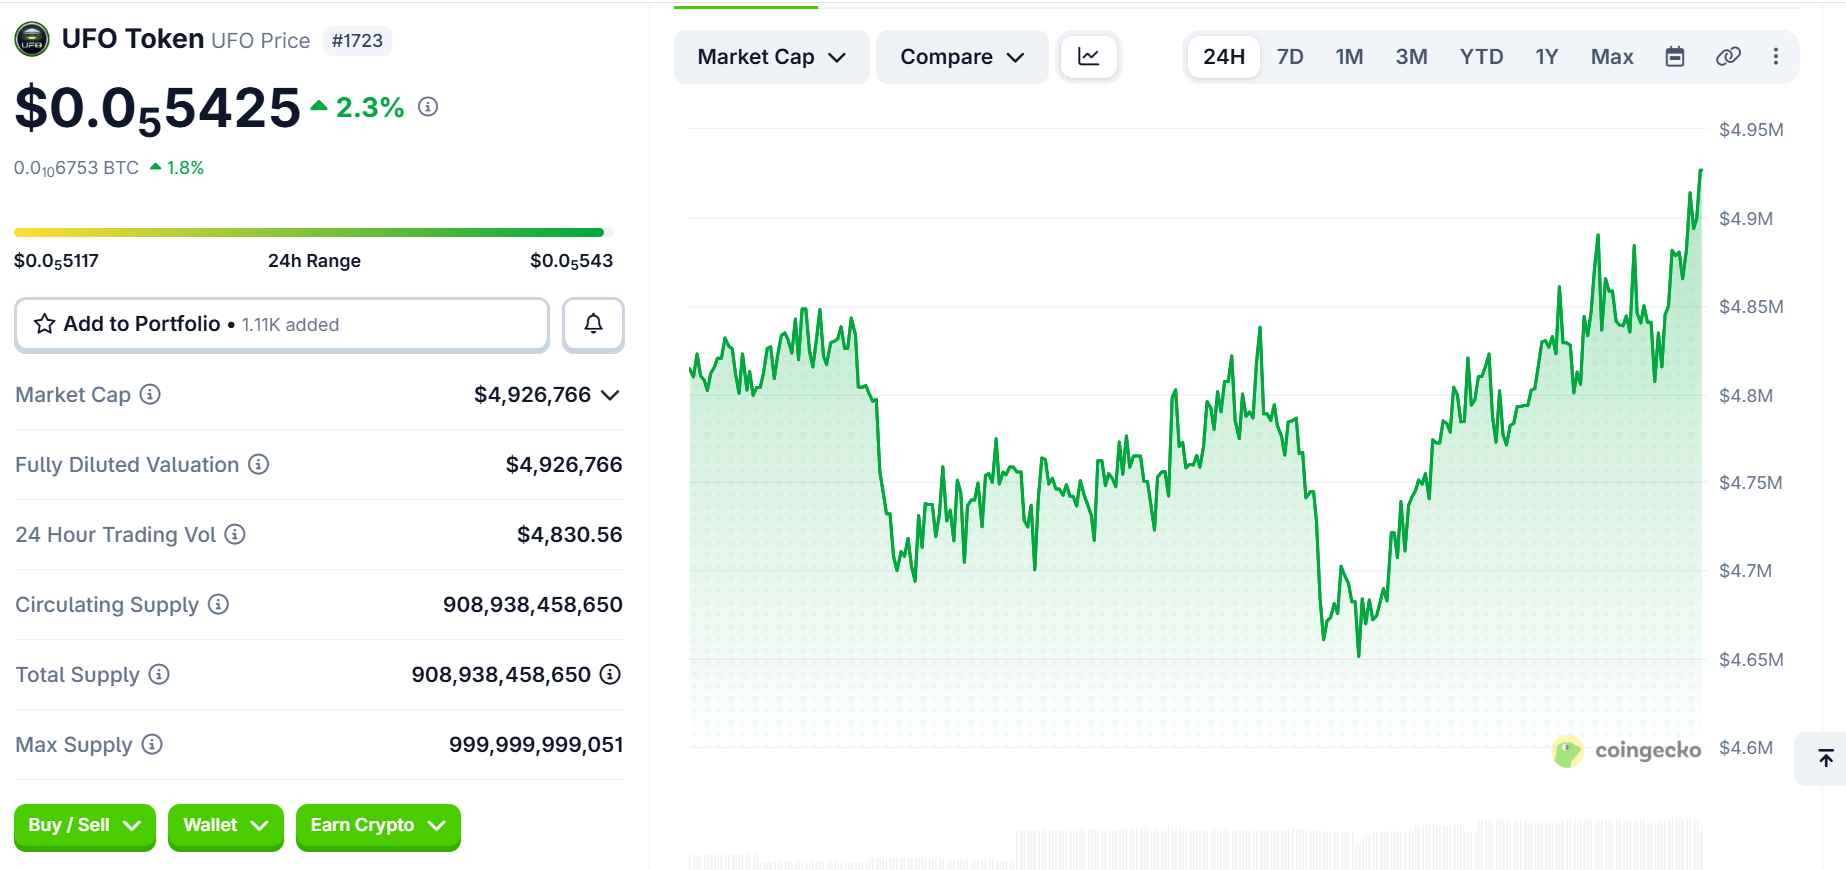Click Circulating Supply 908,938,458,650 value
The height and width of the screenshot is (870, 1846).
533,605
